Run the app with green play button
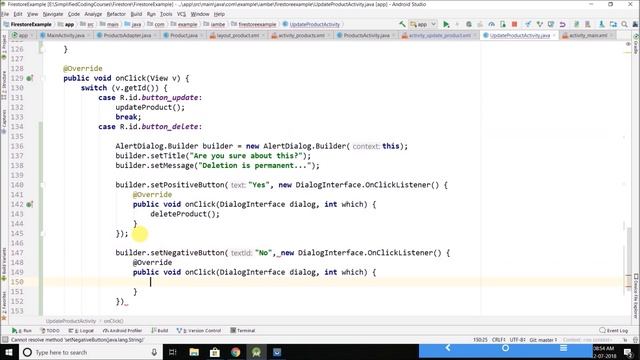 [x=446, y=24]
